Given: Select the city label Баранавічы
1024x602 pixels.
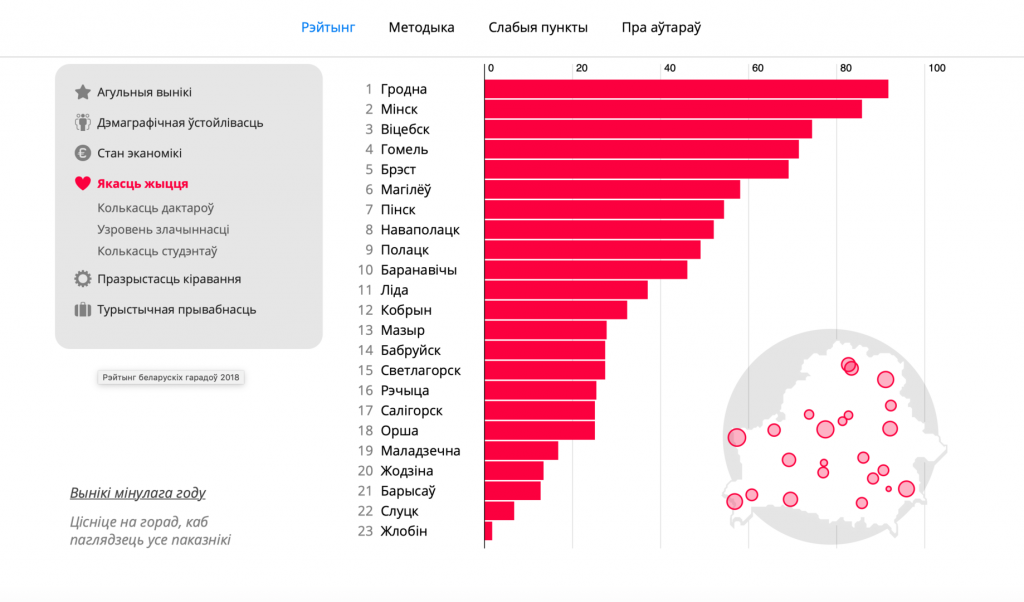Looking at the screenshot, I should click(419, 270).
